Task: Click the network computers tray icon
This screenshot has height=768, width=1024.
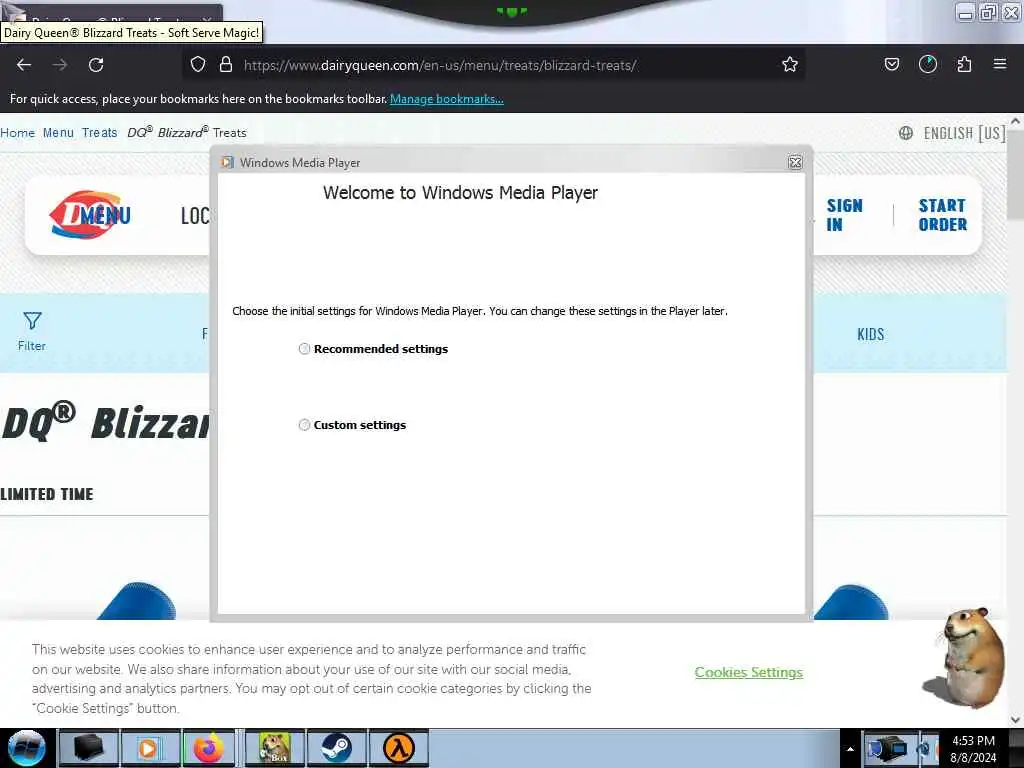Action: pos(889,748)
